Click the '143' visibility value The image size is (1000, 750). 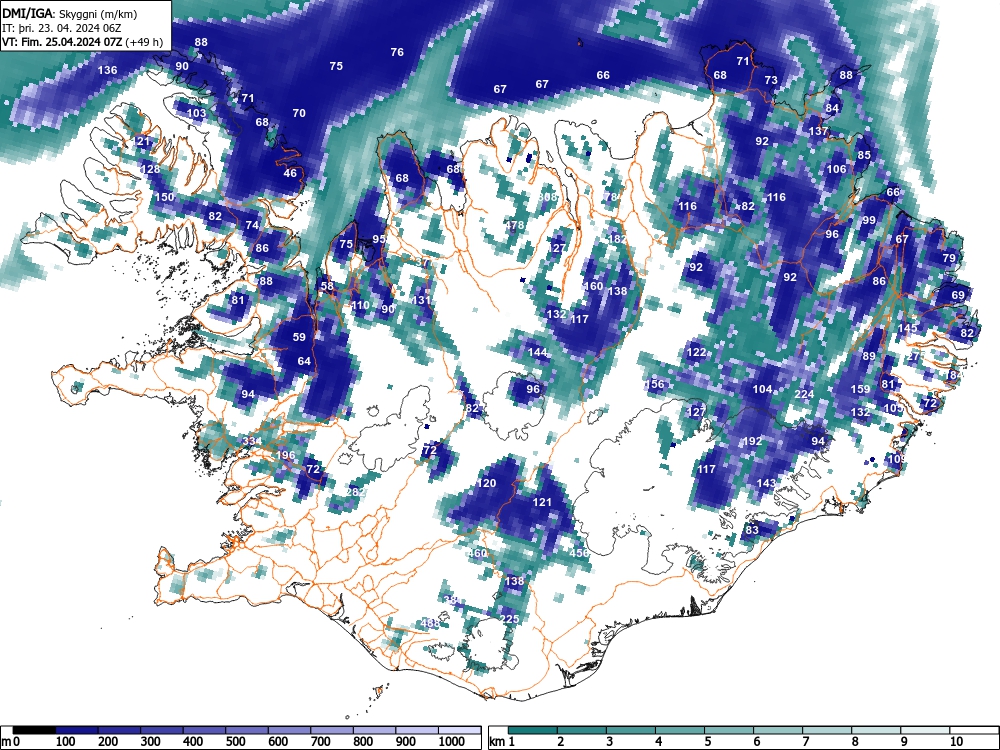click(x=766, y=483)
